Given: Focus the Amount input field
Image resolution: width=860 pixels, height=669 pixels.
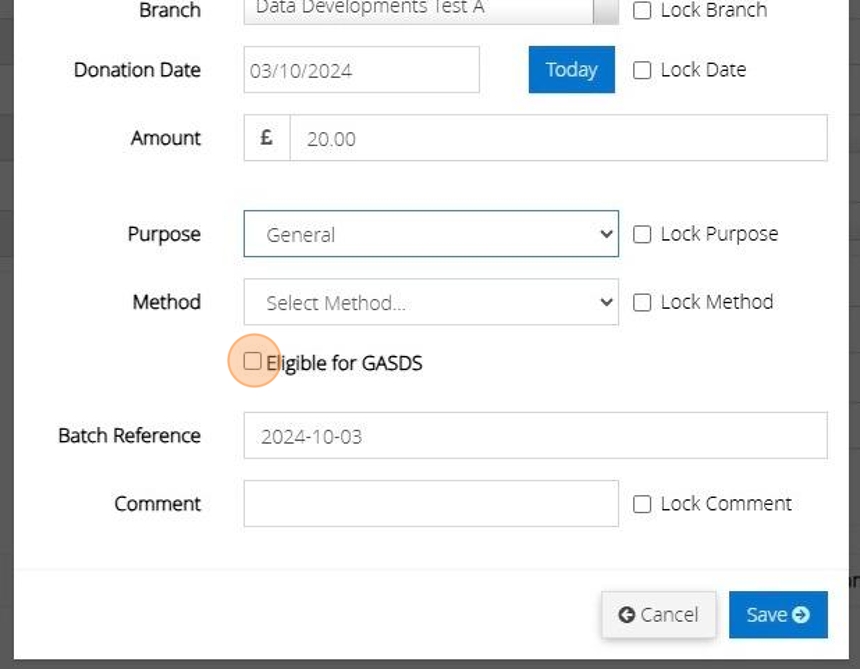Looking at the screenshot, I should click(x=558, y=138).
